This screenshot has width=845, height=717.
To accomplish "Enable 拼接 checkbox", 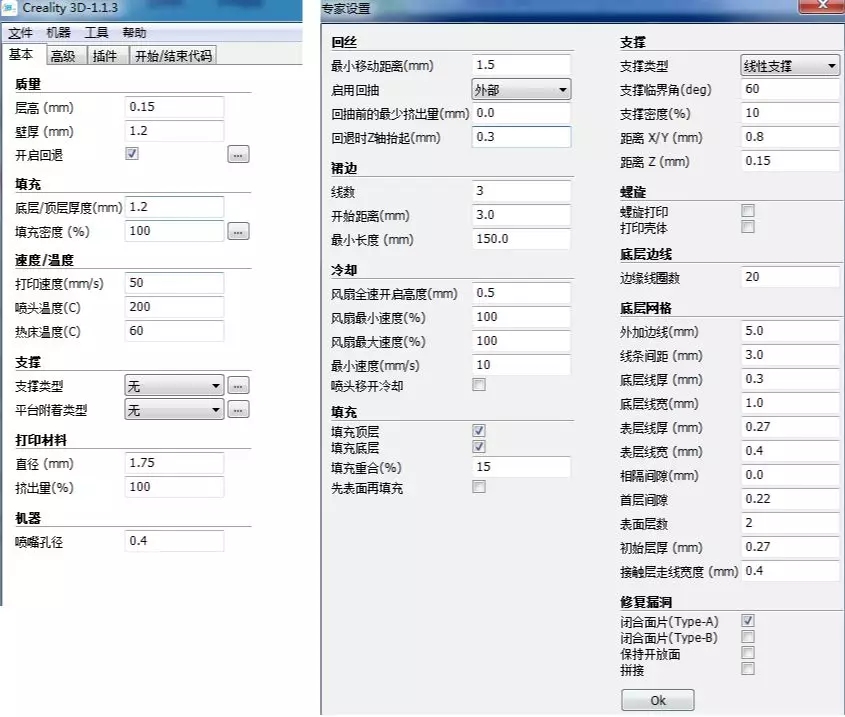I will point(748,669).
